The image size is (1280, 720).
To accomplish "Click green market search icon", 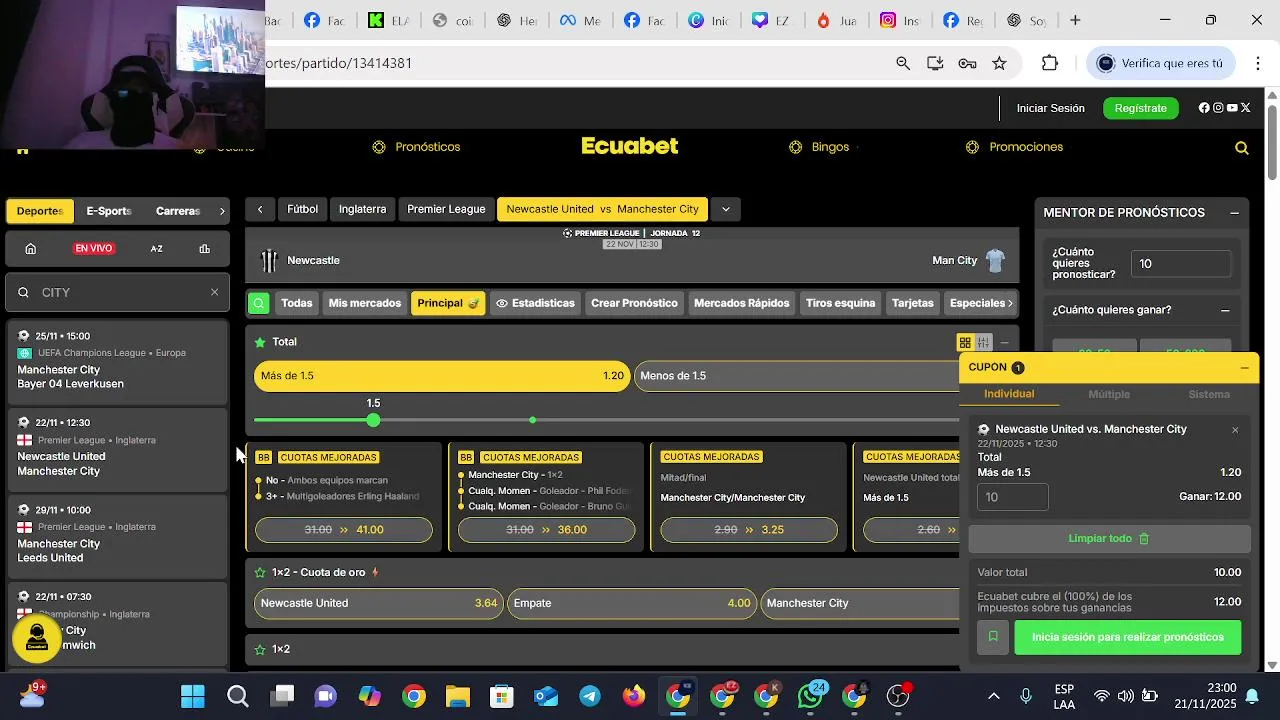I will (x=259, y=303).
